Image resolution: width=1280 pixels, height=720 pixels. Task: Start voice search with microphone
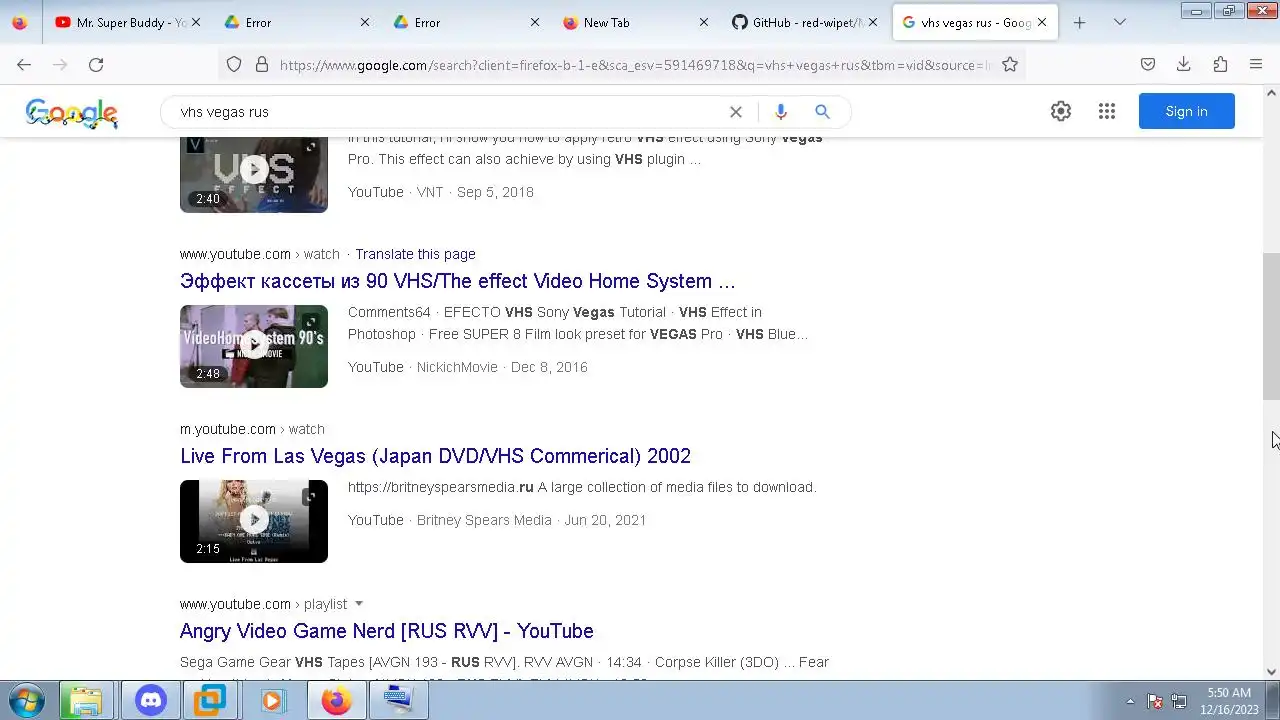pyautogui.click(x=781, y=112)
